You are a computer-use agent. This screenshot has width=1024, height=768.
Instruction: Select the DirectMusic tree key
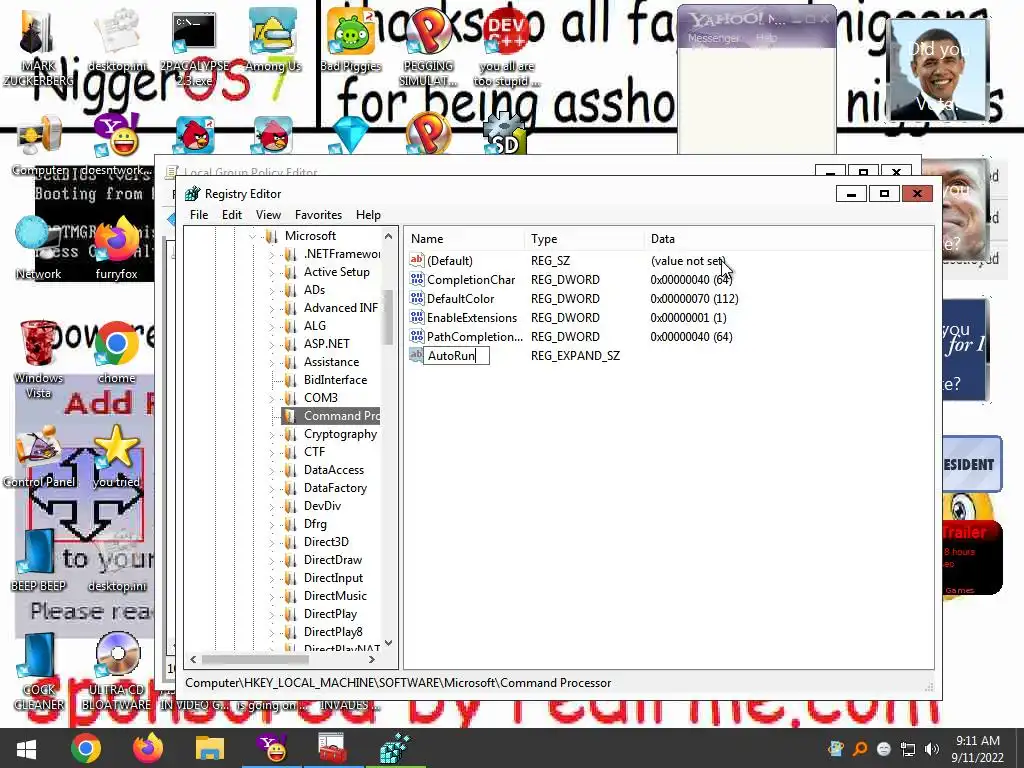click(x=335, y=596)
